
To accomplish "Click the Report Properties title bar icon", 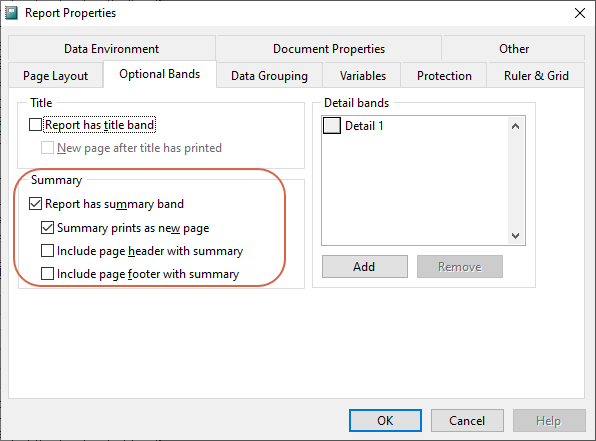I will point(11,13).
